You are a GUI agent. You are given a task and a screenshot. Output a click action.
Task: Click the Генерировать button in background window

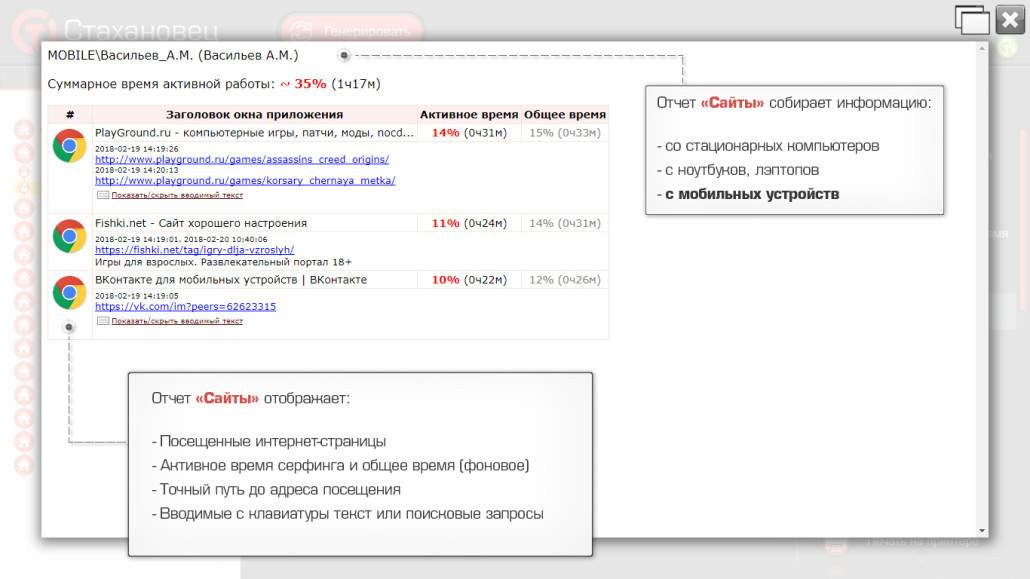point(351,30)
